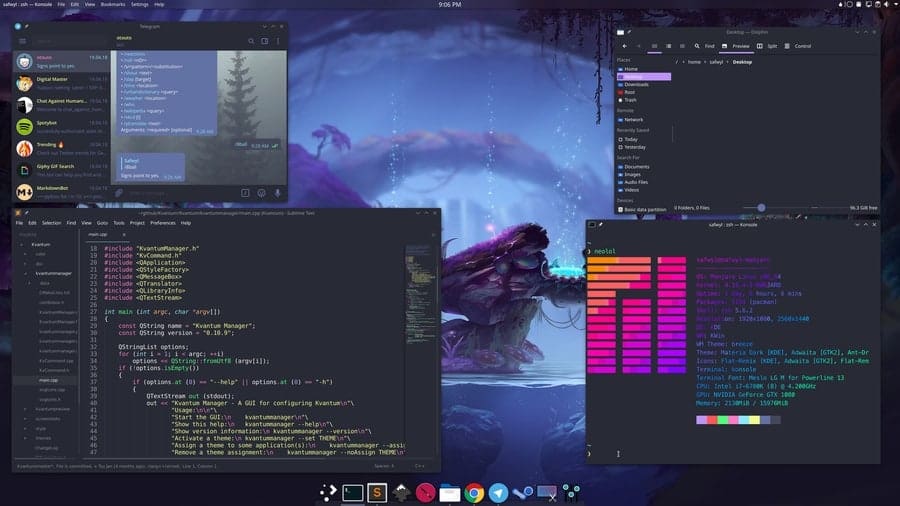This screenshot has width=900, height=506.
Task: Adjust the Dolphin icon zoom slider
Action: tap(761, 208)
